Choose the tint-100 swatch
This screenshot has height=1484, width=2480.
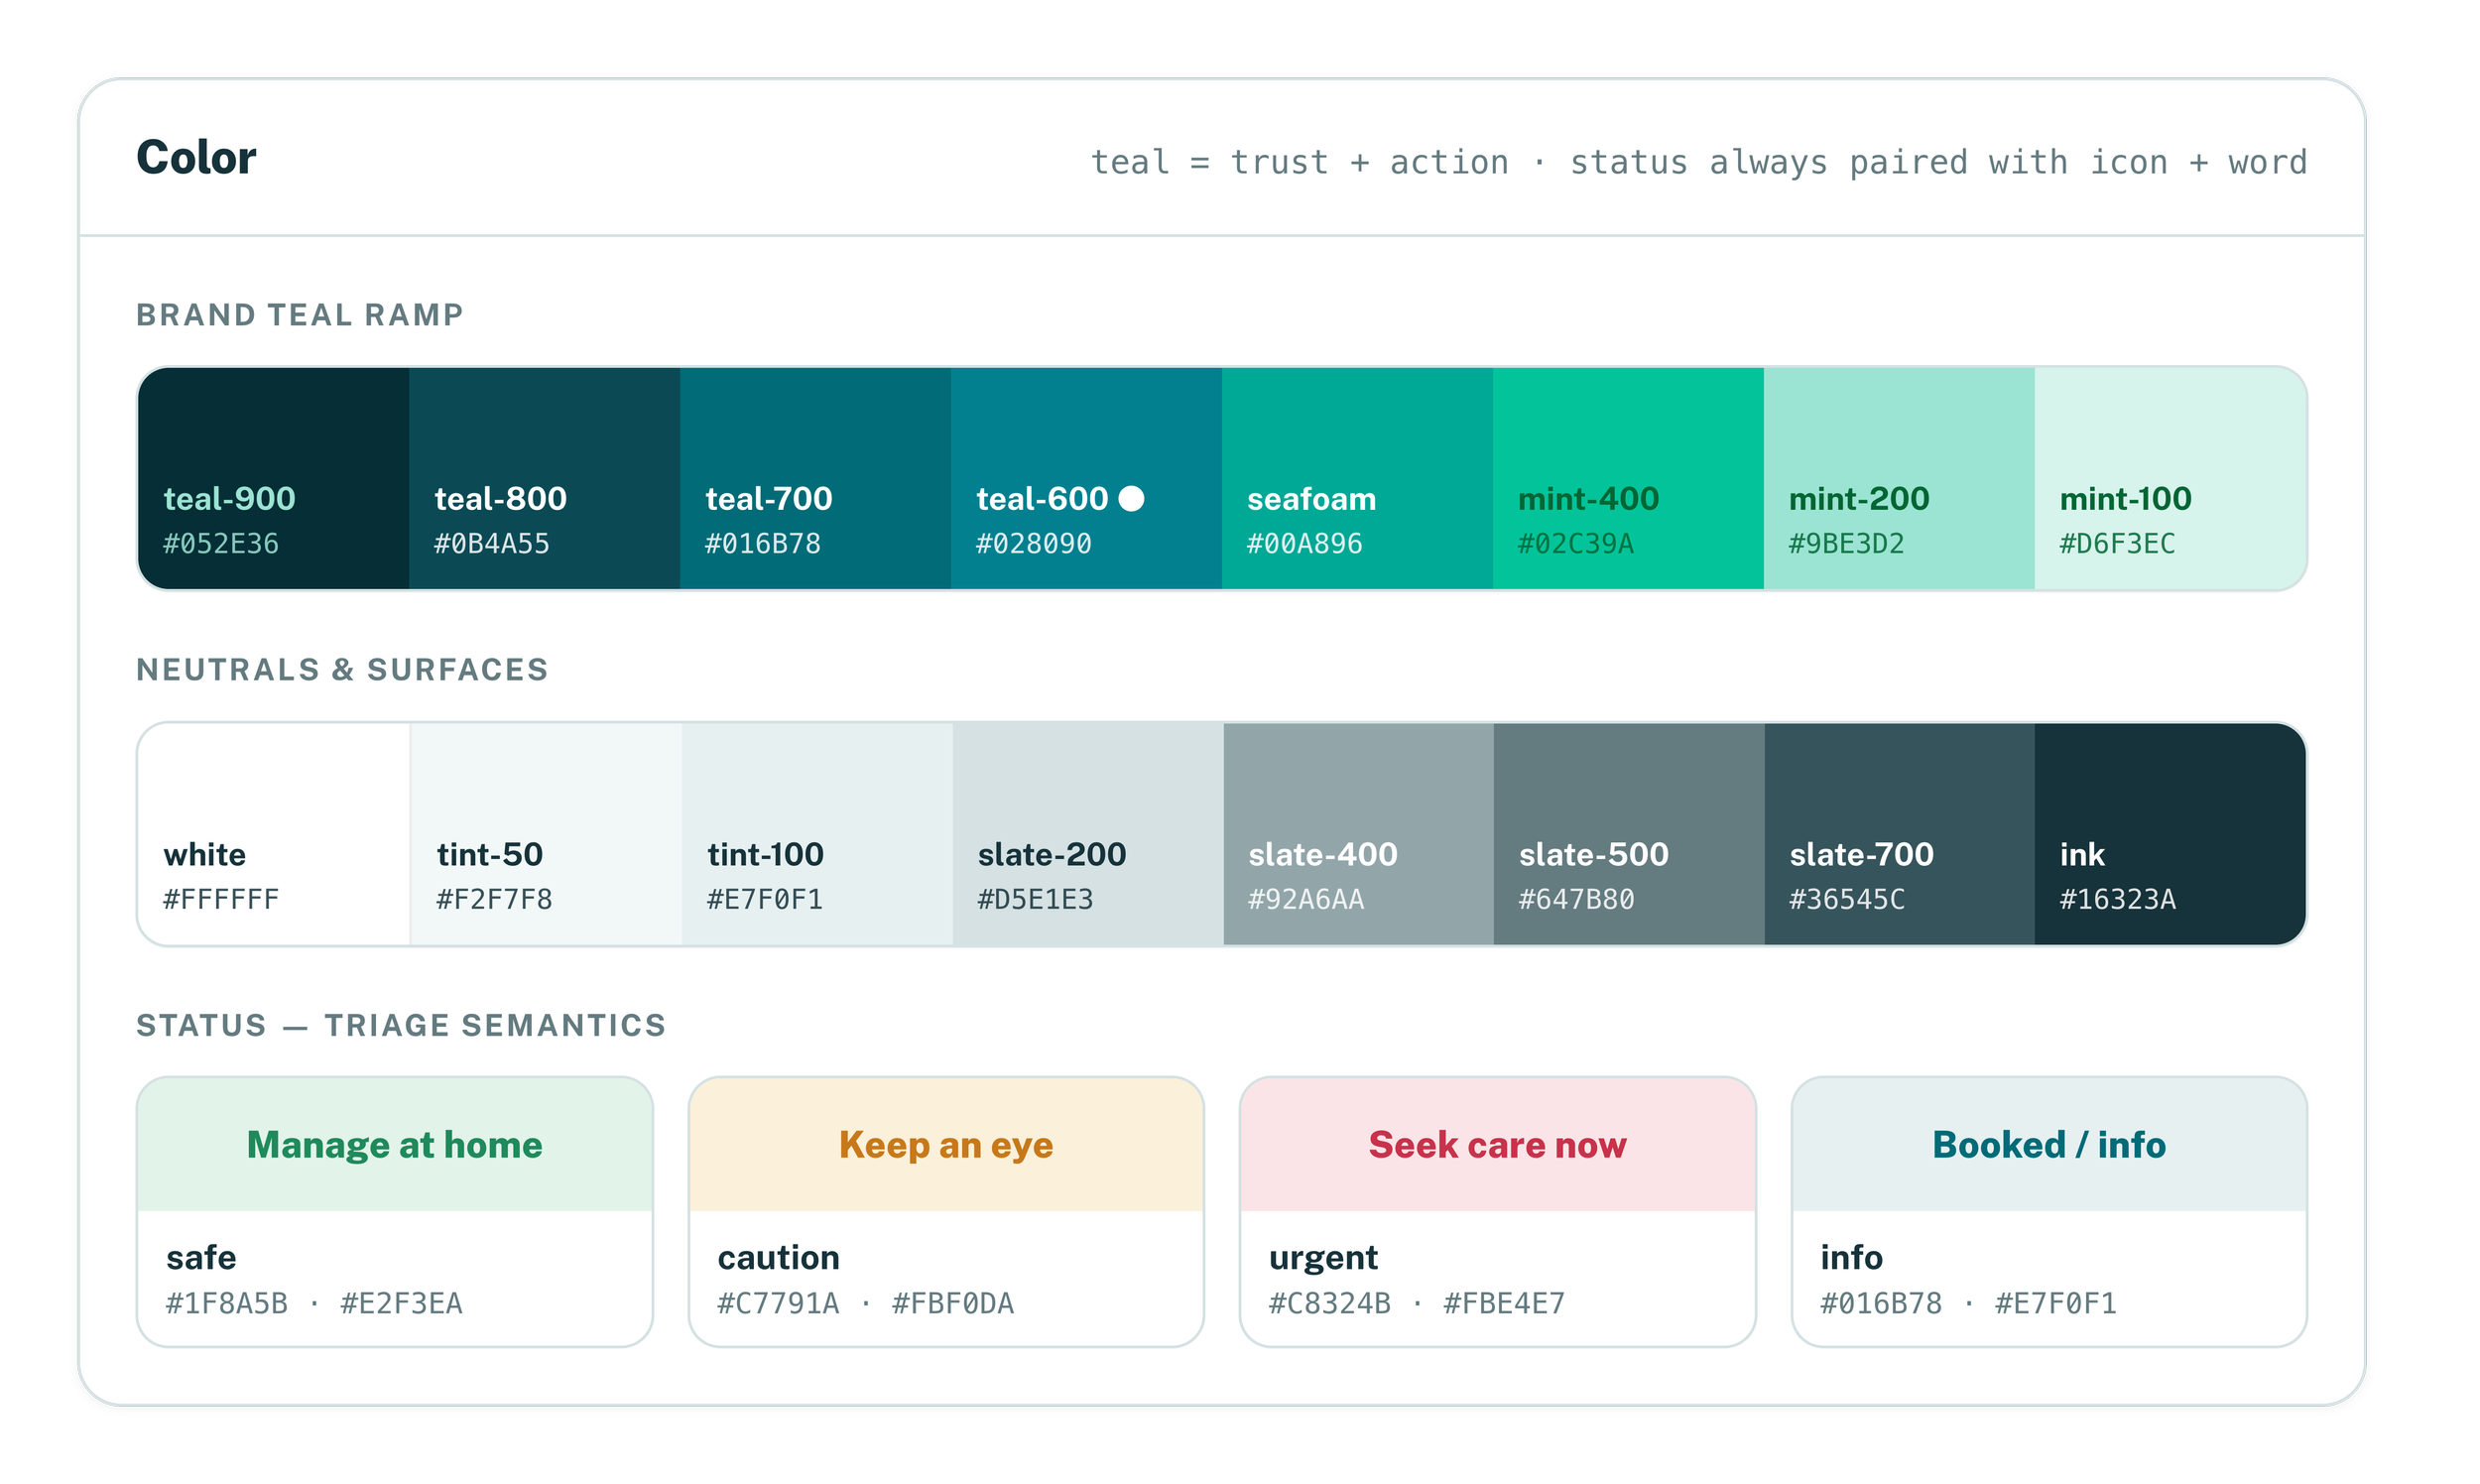coord(817,834)
